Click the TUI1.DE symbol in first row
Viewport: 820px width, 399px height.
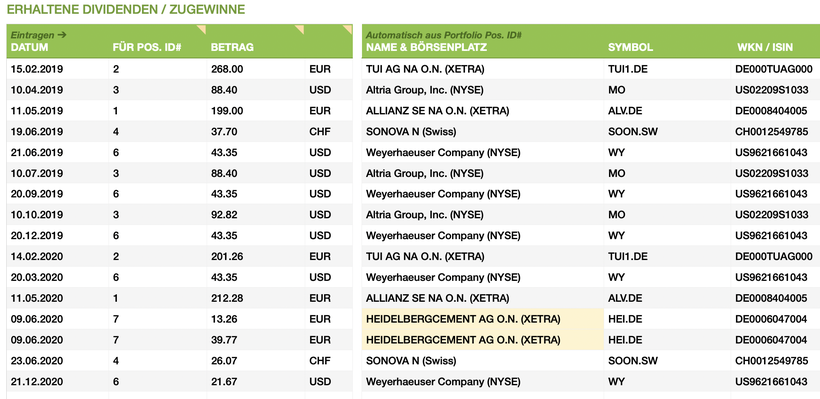pyautogui.click(x=628, y=69)
